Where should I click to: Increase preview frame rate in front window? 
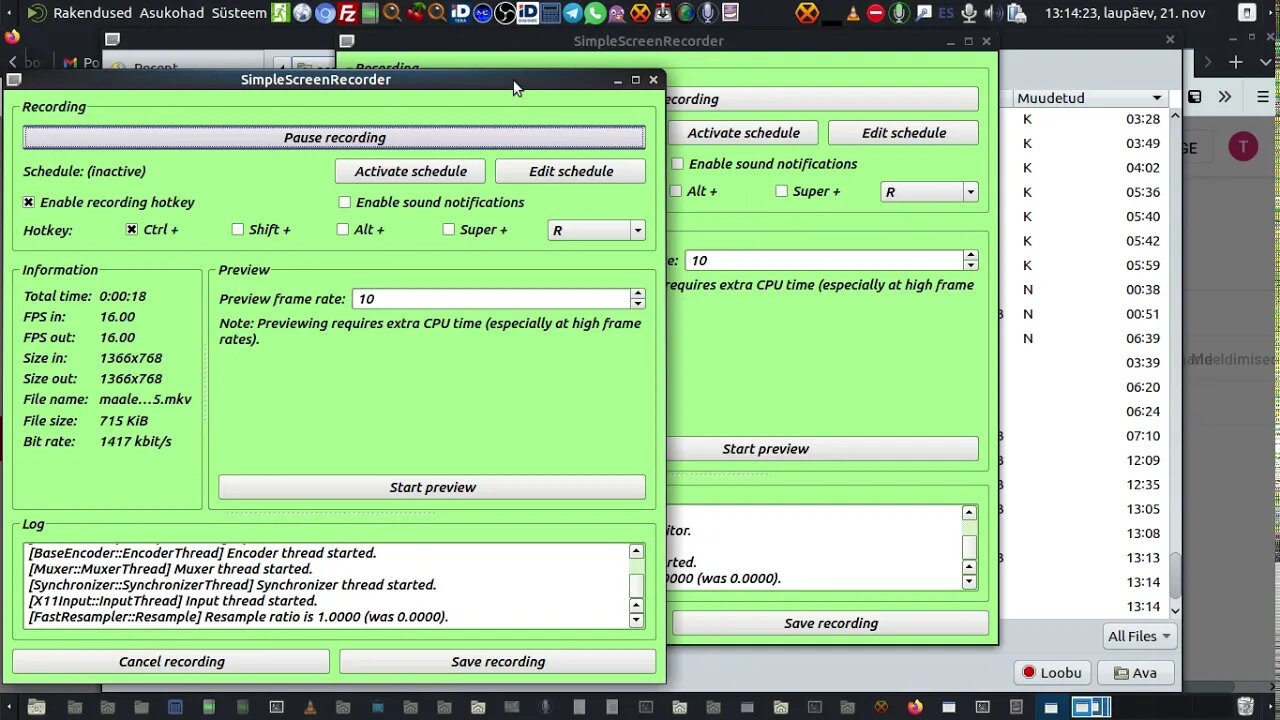(x=638, y=293)
